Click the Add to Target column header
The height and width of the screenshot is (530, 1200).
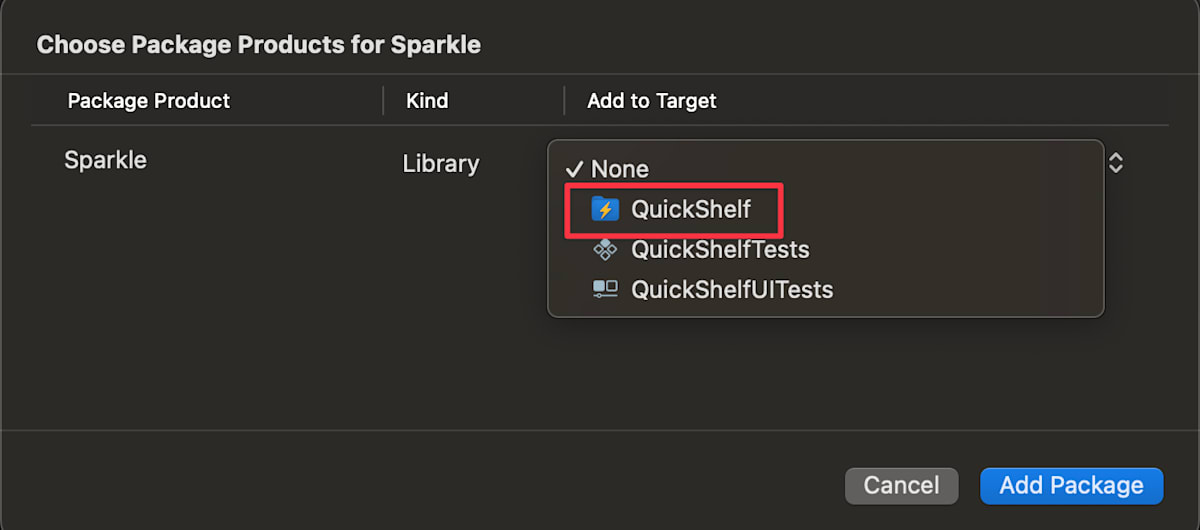pos(652,101)
